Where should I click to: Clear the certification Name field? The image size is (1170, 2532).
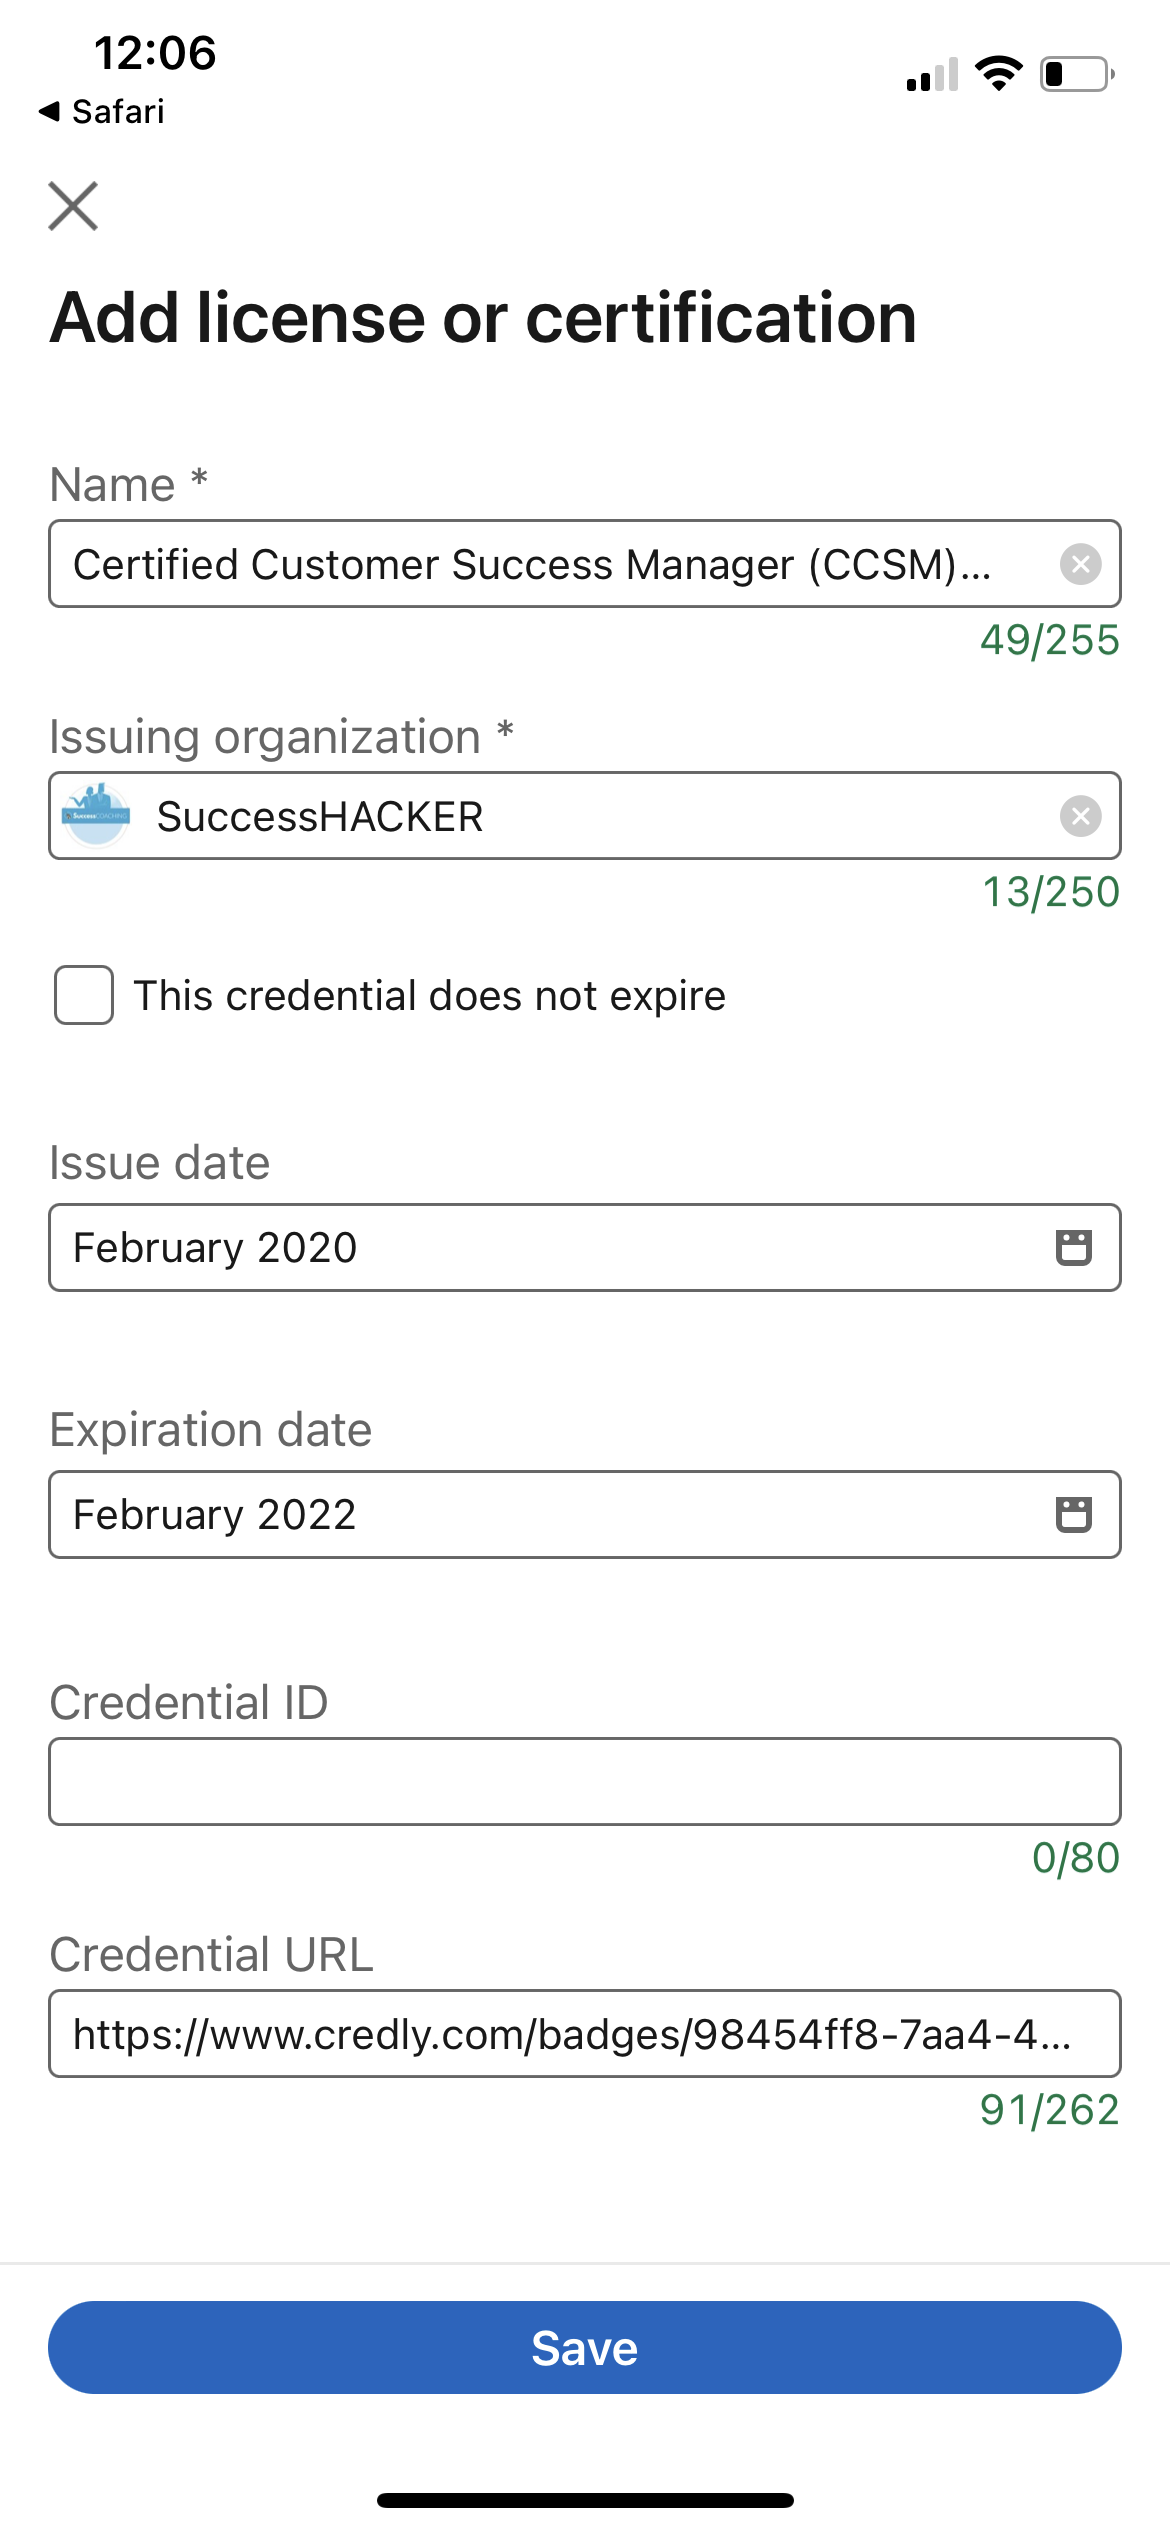pyautogui.click(x=1080, y=564)
